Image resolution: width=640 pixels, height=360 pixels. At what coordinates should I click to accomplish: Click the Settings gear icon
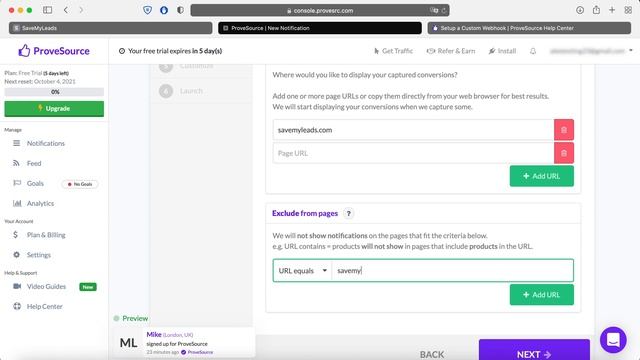pos(16,255)
